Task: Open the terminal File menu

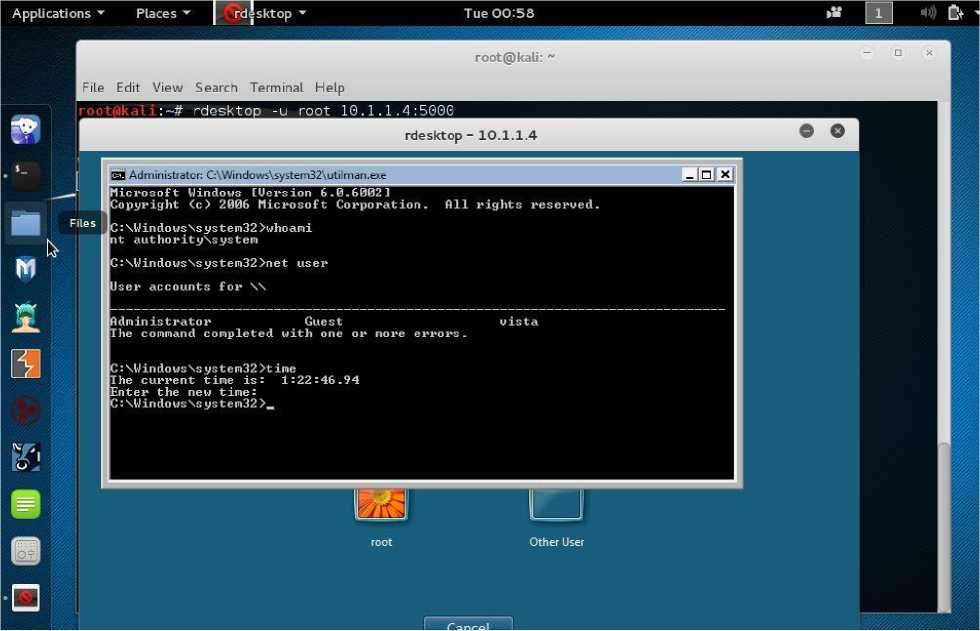Action: coord(93,87)
